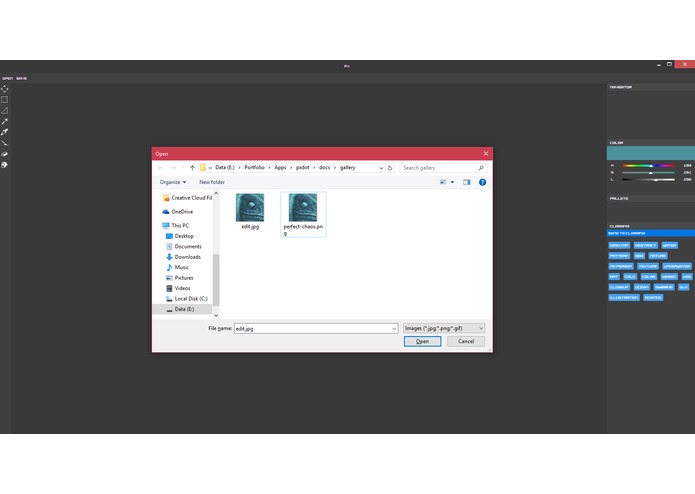
Task: Go up one folder level
Action: point(192,168)
